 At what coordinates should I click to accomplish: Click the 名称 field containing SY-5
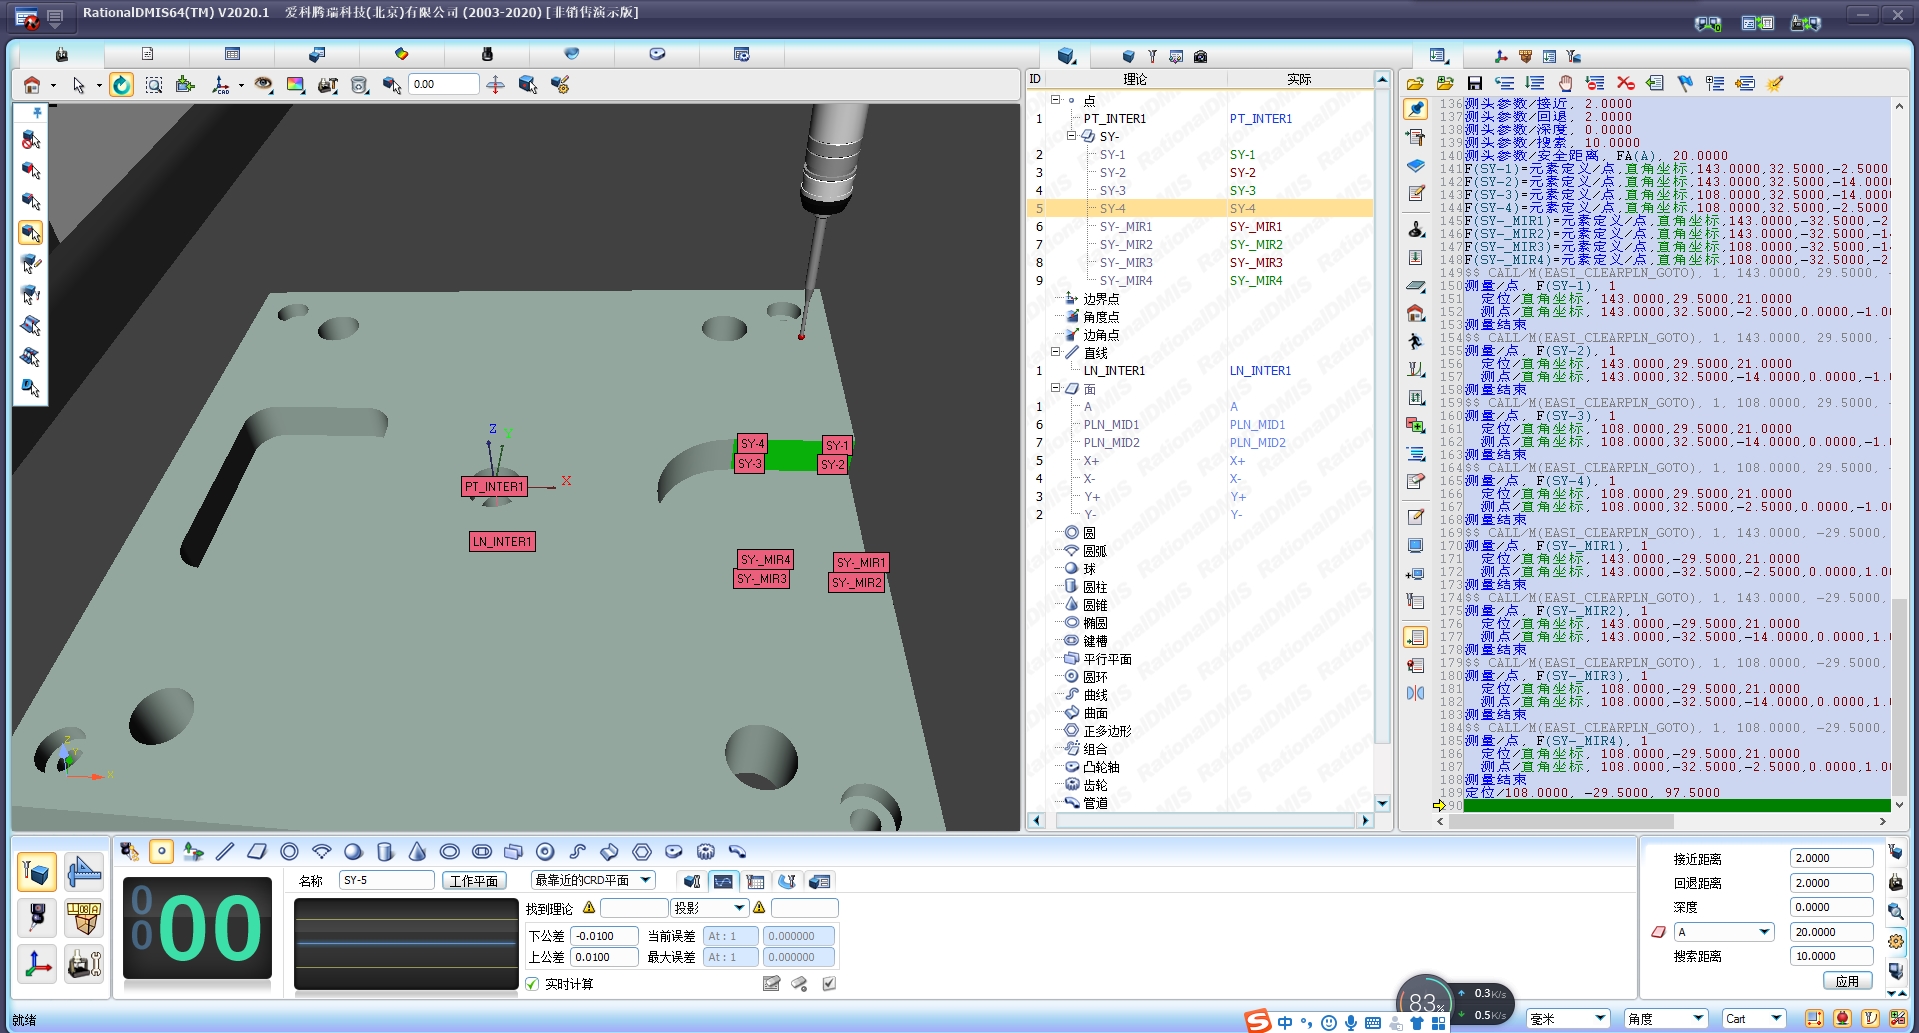pyautogui.click(x=387, y=880)
